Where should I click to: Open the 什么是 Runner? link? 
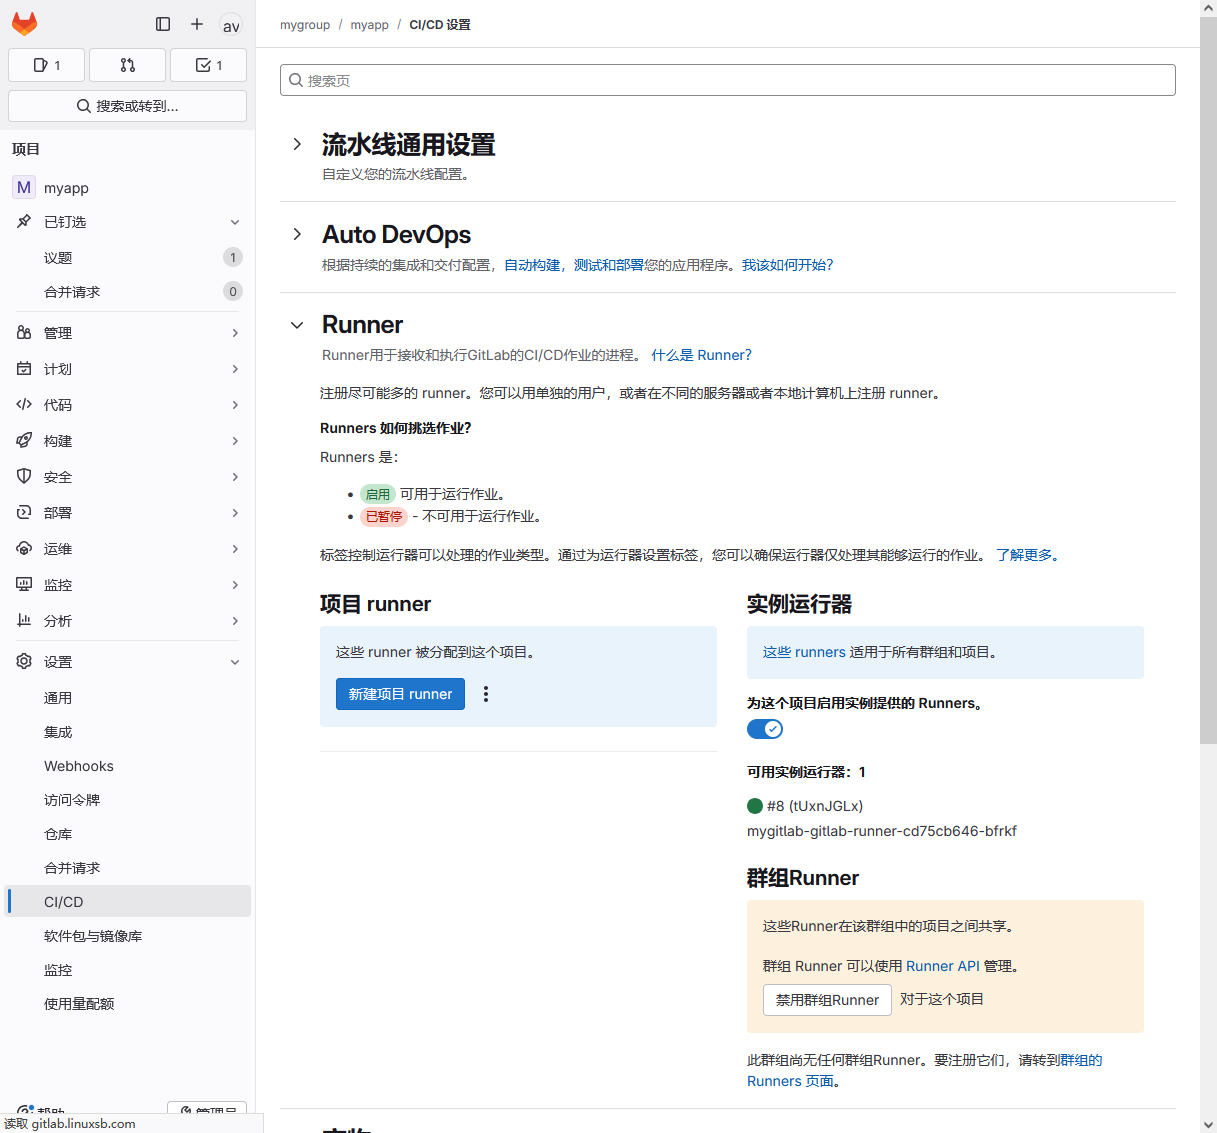click(701, 355)
